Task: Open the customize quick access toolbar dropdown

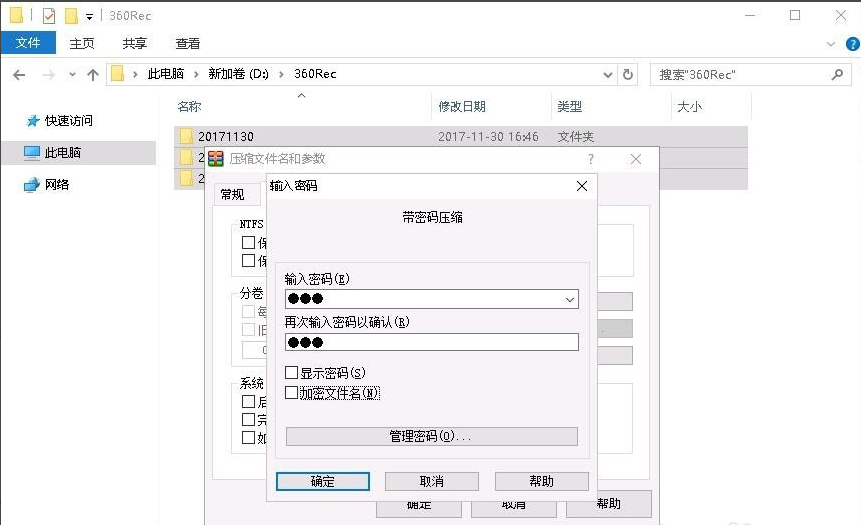Action: (x=89, y=17)
